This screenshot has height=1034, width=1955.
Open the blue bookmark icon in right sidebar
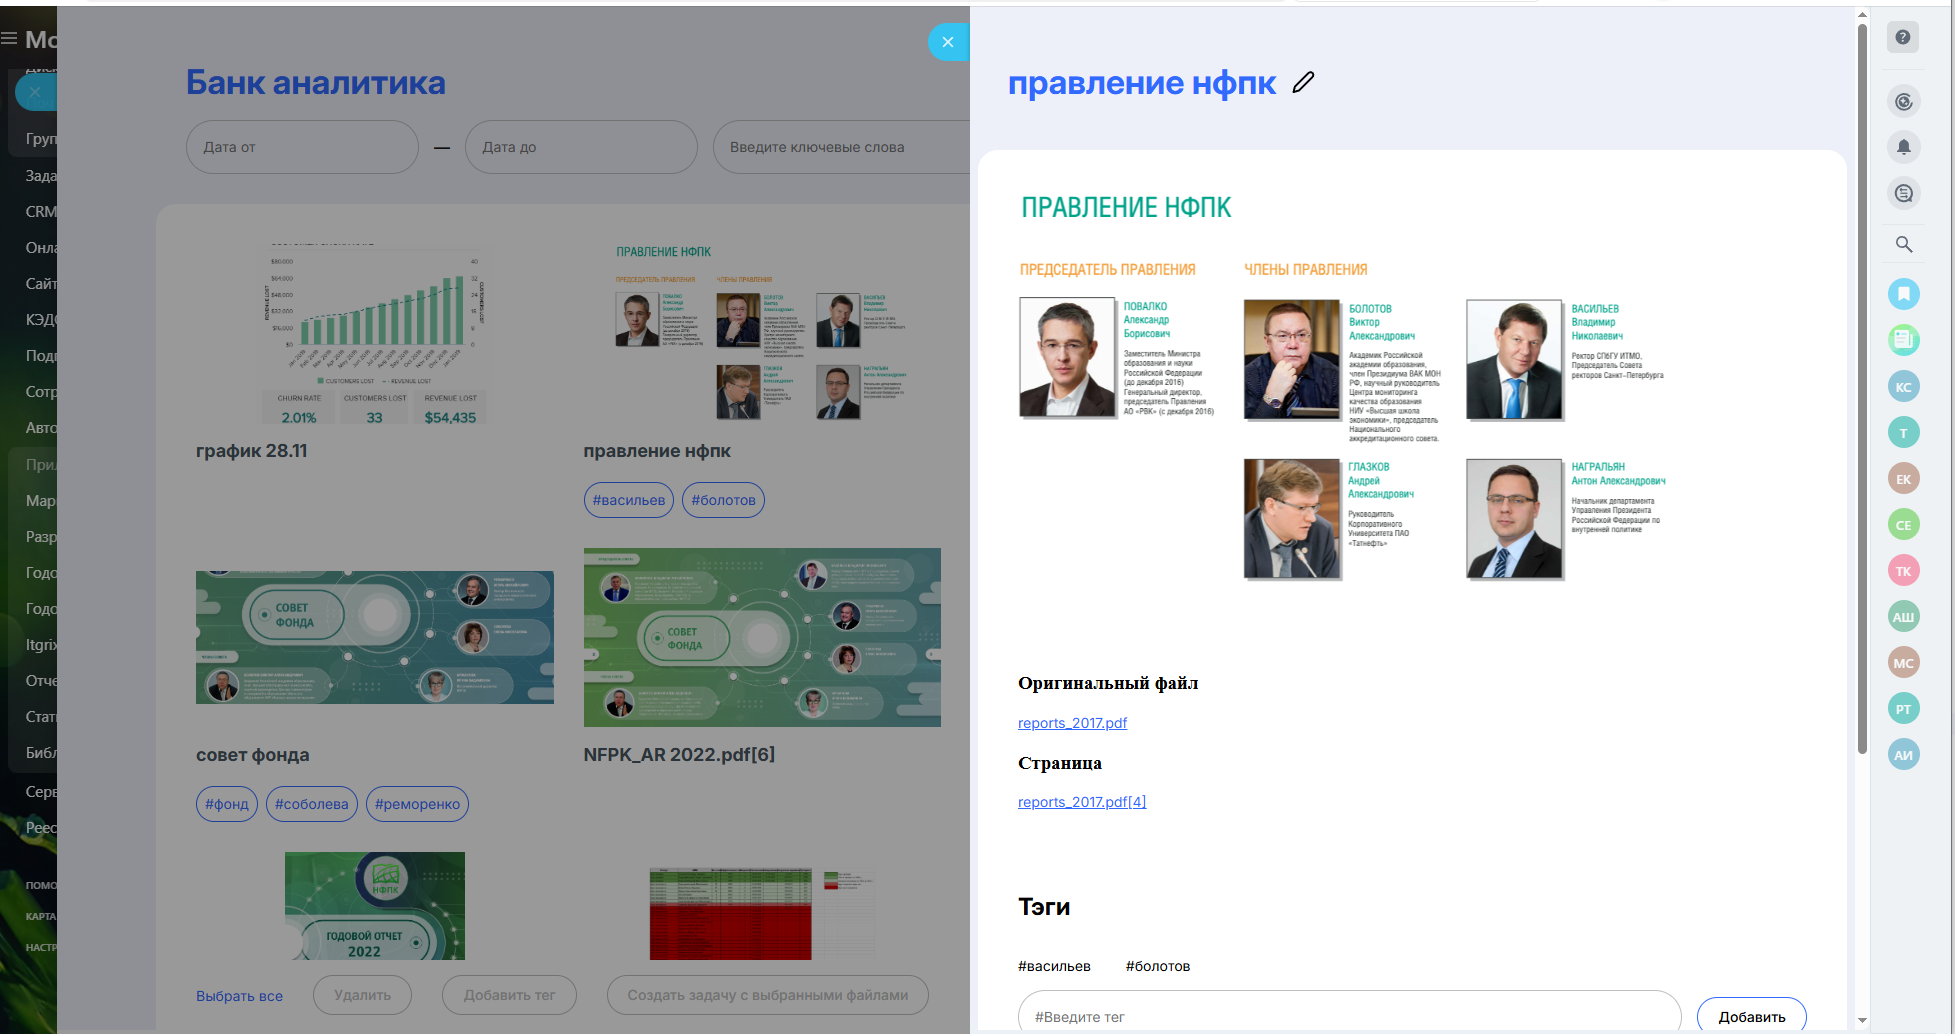[1903, 294]
